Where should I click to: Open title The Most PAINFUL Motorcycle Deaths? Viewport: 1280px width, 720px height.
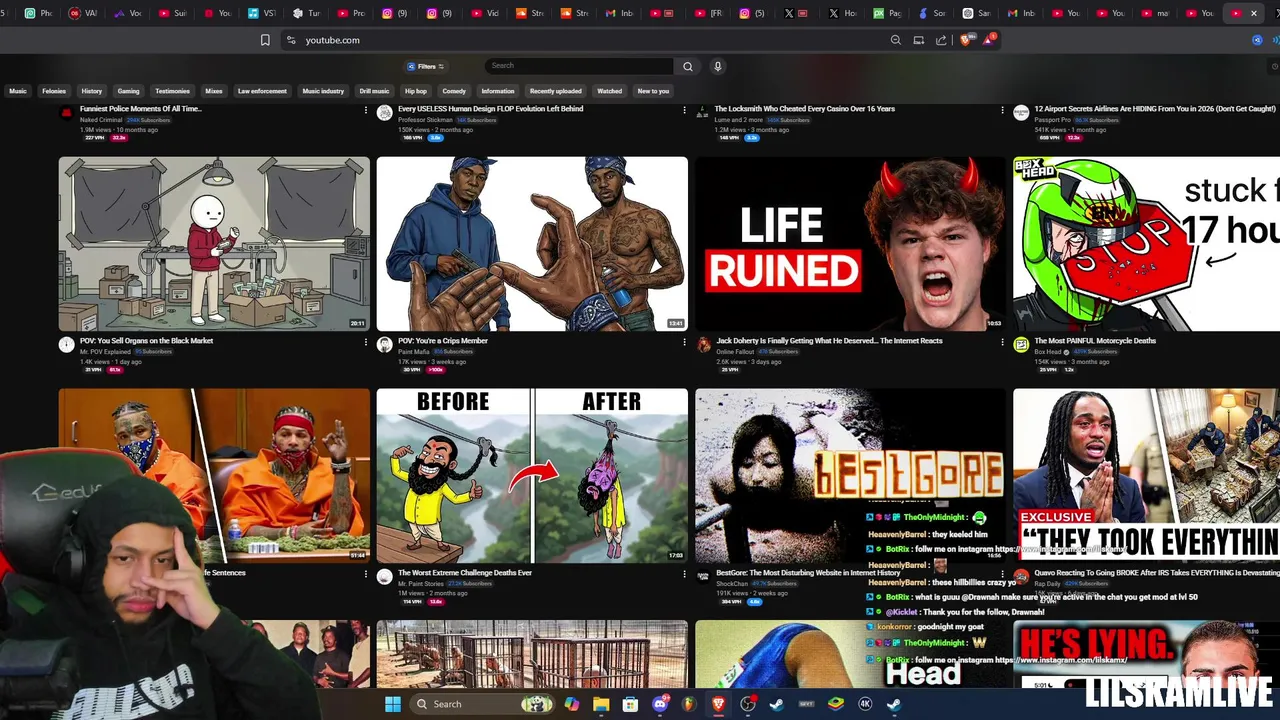click(1095, 341)
